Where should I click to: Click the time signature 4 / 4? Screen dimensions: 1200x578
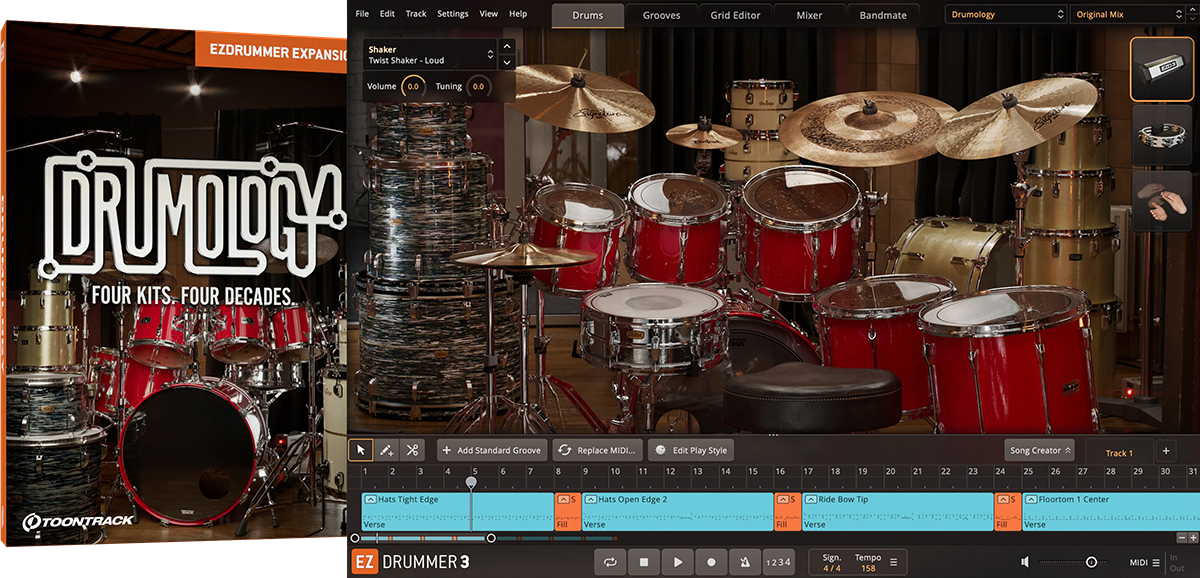point(832,568)
